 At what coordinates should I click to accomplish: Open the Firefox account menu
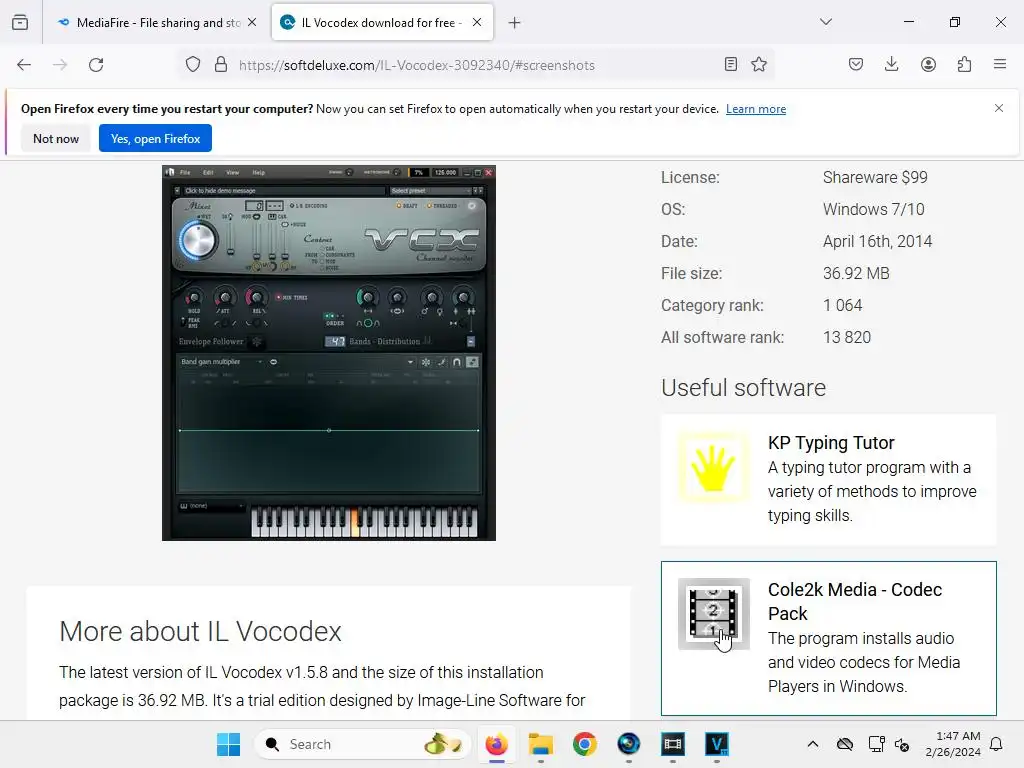(928, 64)
